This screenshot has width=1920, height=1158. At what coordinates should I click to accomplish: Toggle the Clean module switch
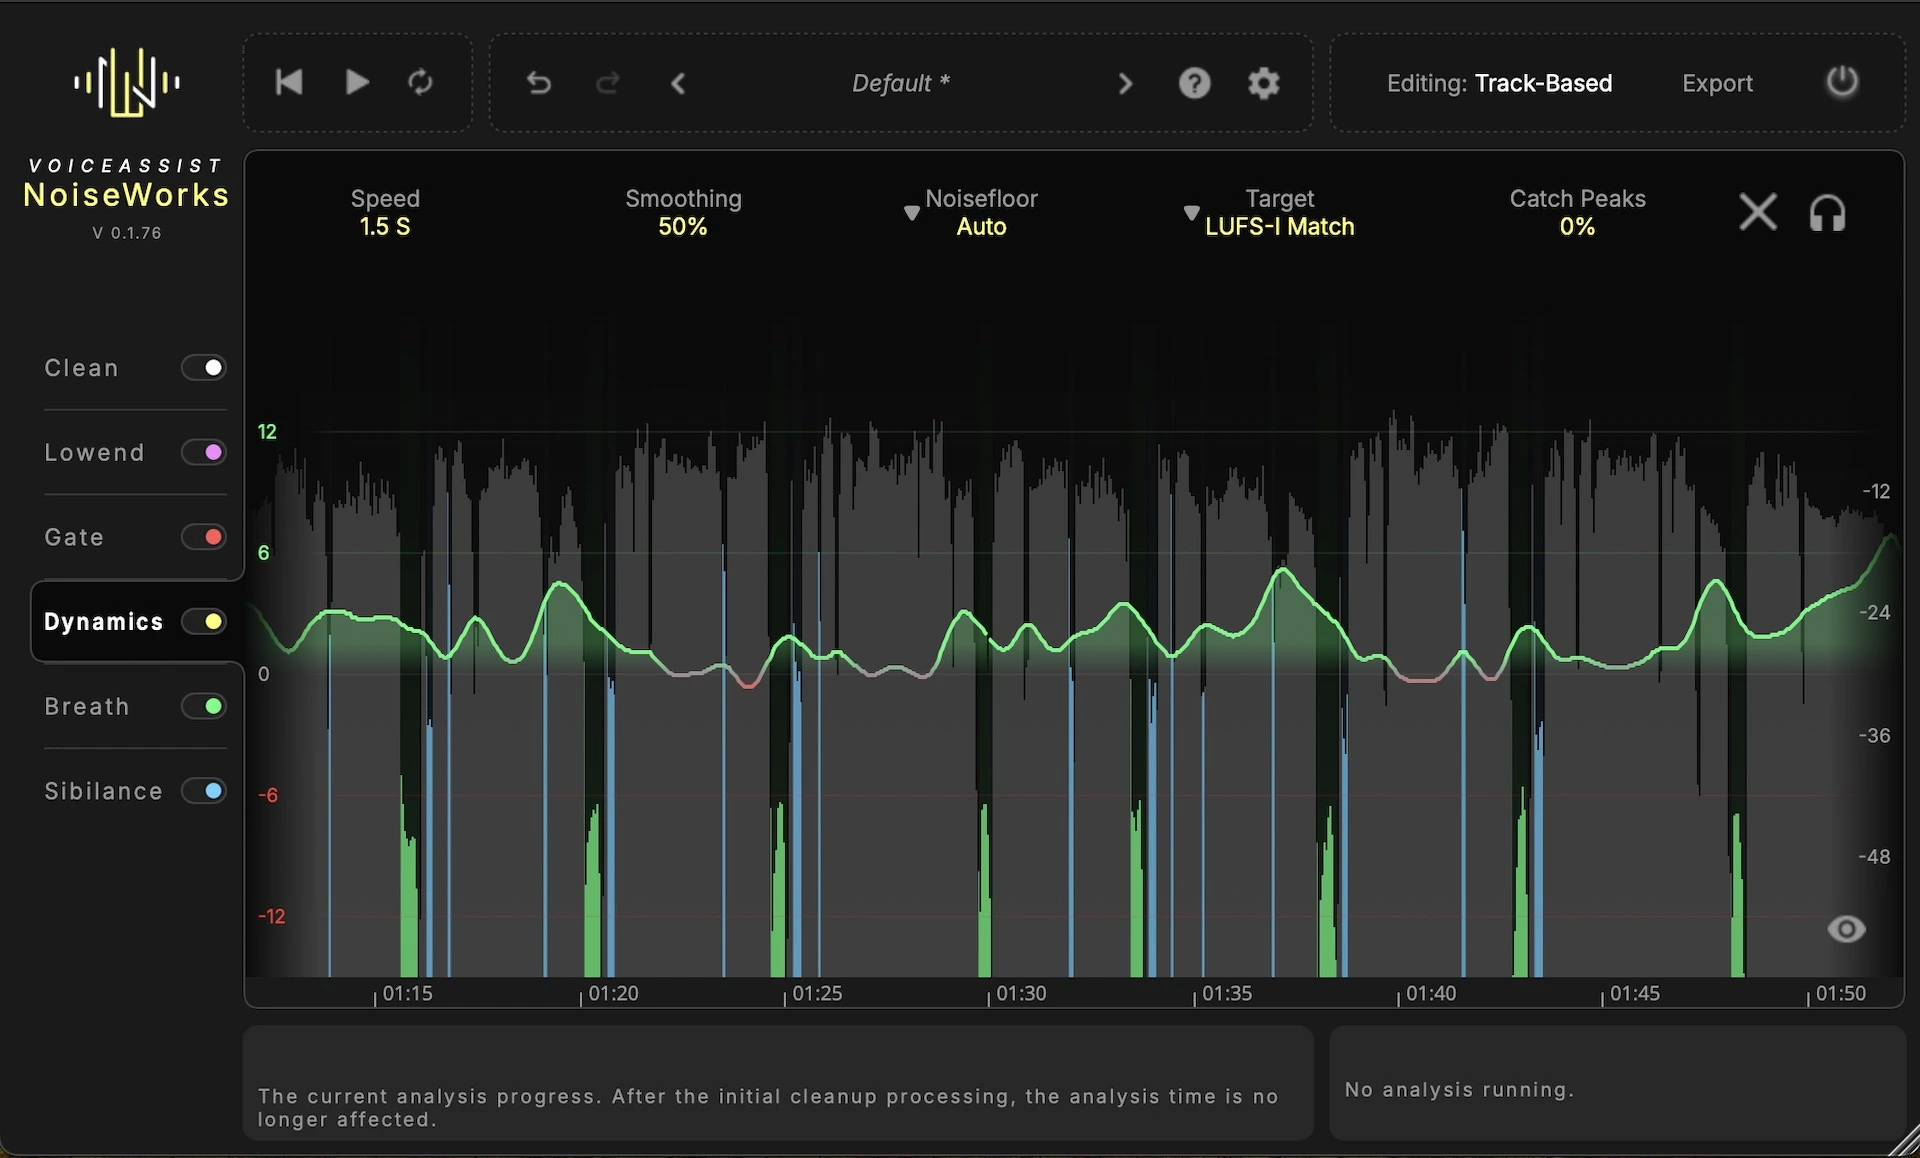click(x=204, y=368)
